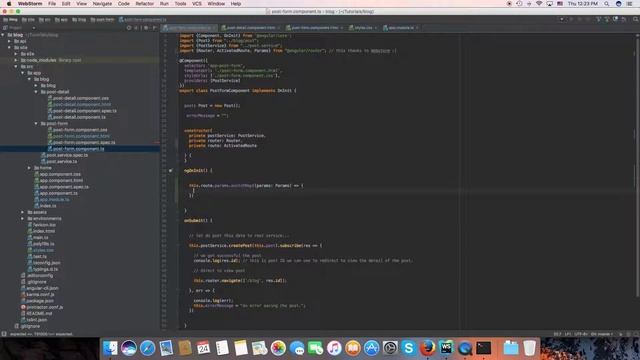Open Finder from the Dock
This screenshot has height=360, width=640.
pos(110,348)
